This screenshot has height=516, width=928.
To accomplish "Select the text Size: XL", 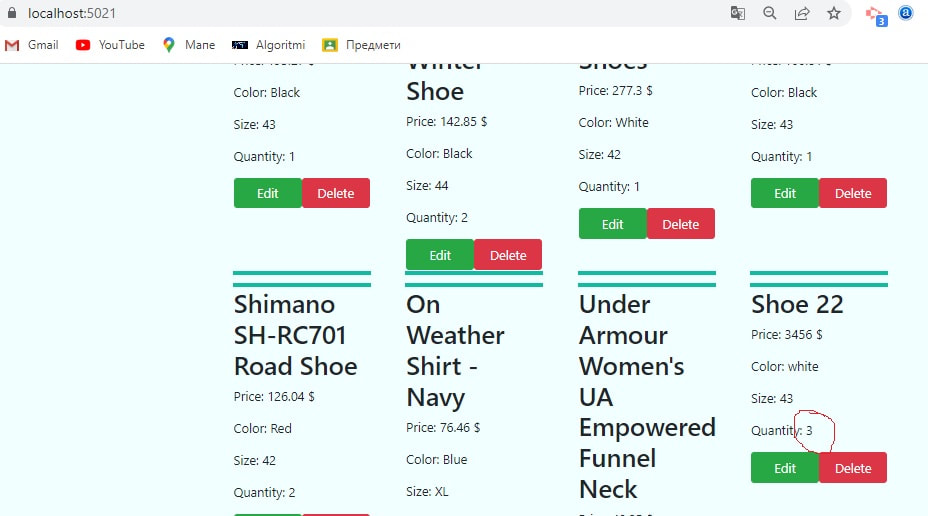I will tap(427, 491).
